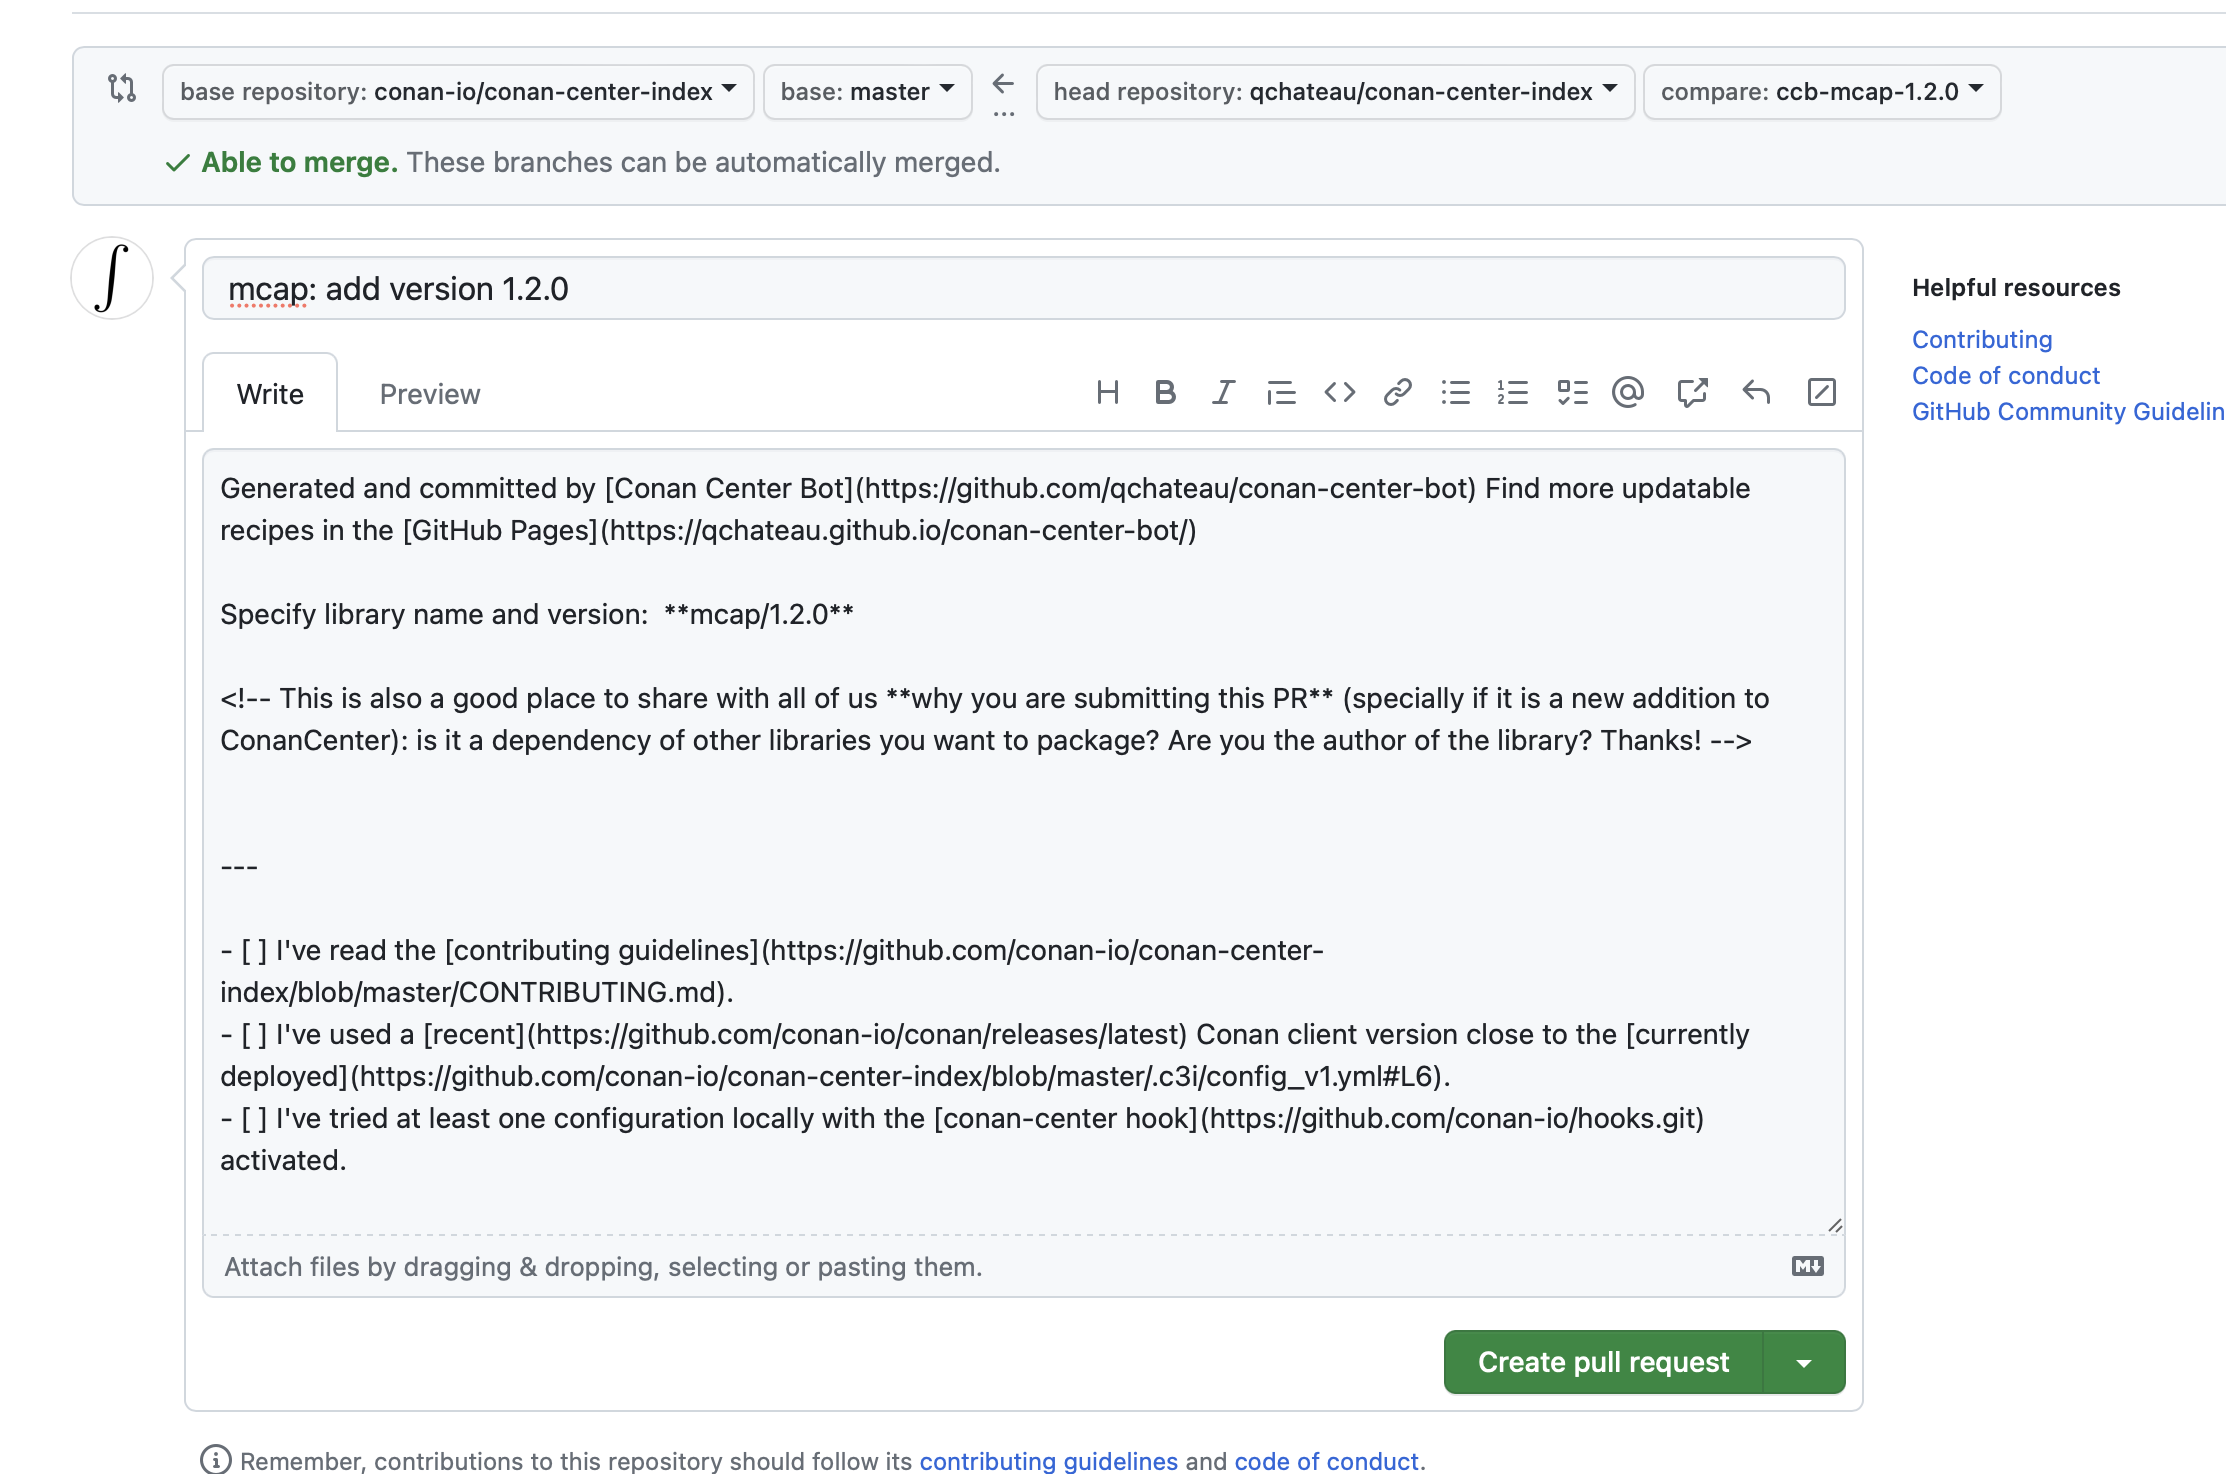Open the base repository selector
This screenshot has width=2226, height=1474.
(457, 91)
